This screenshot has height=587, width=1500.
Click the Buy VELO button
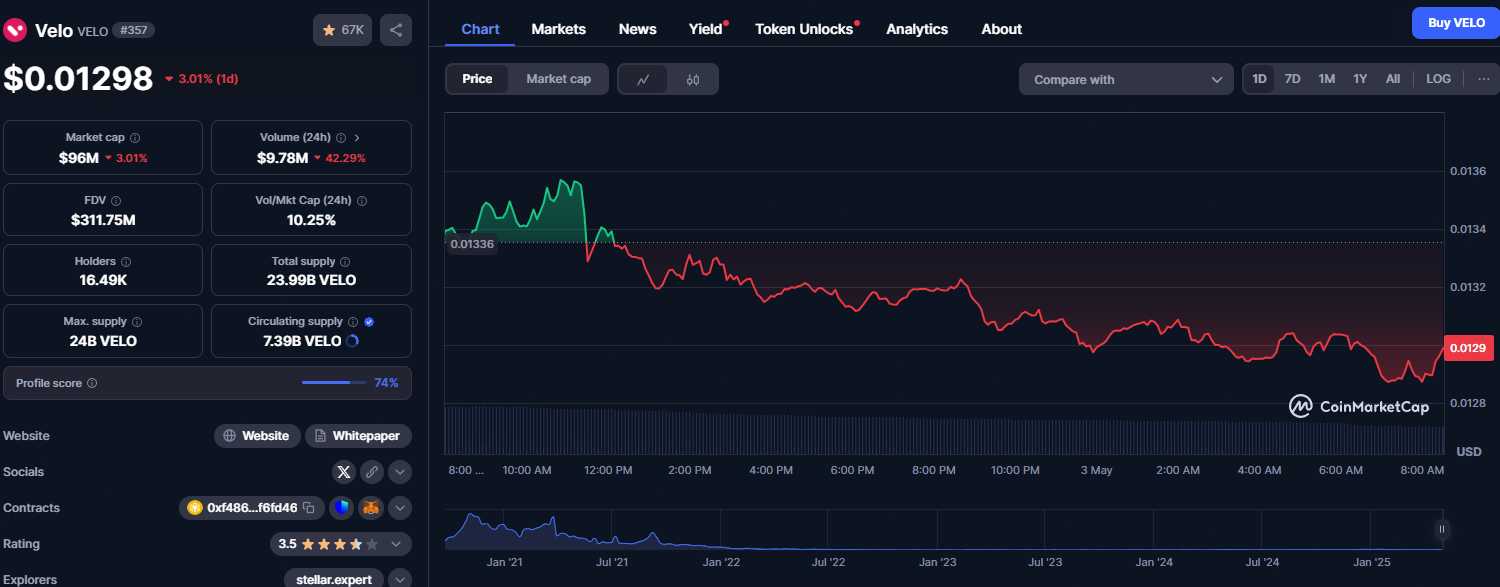pyautogui.click(x=1456, y=23)
